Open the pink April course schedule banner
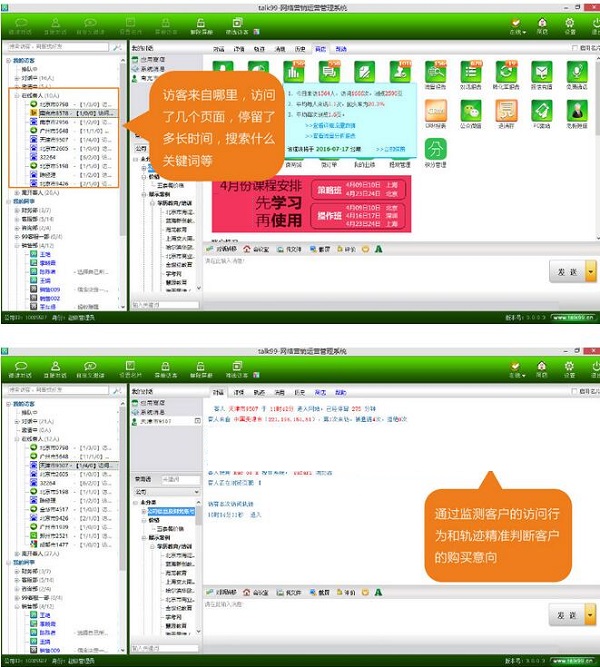Viewport: 600px width, 667px height. (311, 204)
